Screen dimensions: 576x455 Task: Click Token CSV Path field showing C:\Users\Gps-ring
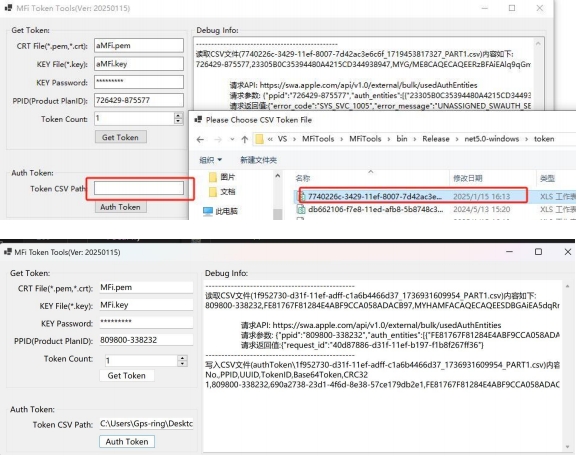pos(146,424)
